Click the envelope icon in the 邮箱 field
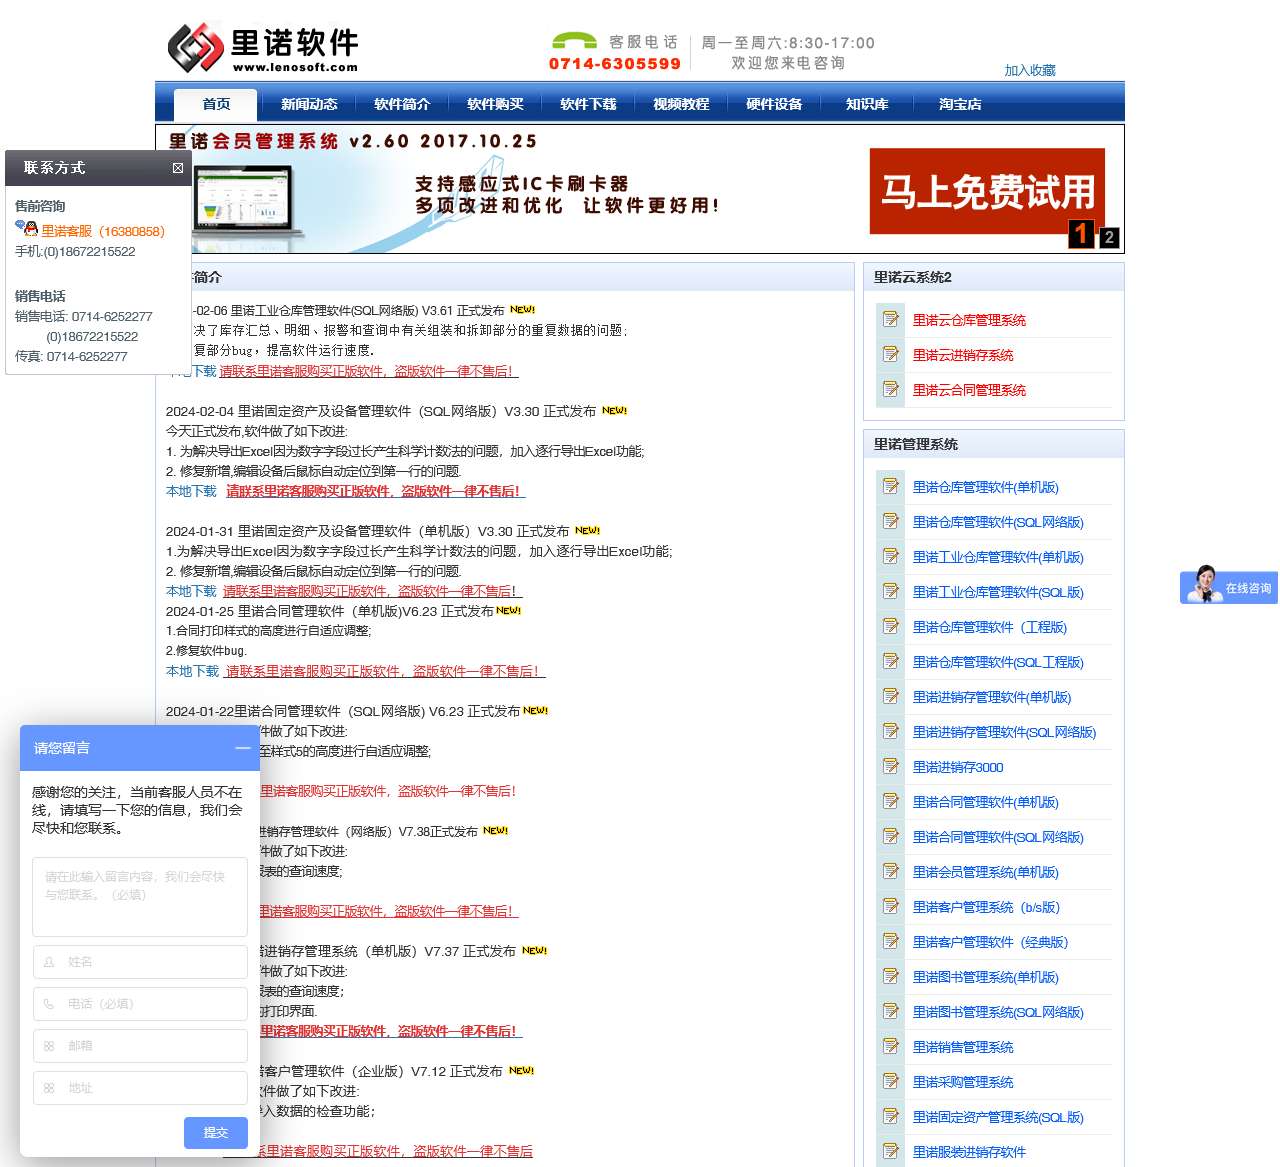The height and width of the screenshot is (1167, 1280). click(x=48, y=1046)
